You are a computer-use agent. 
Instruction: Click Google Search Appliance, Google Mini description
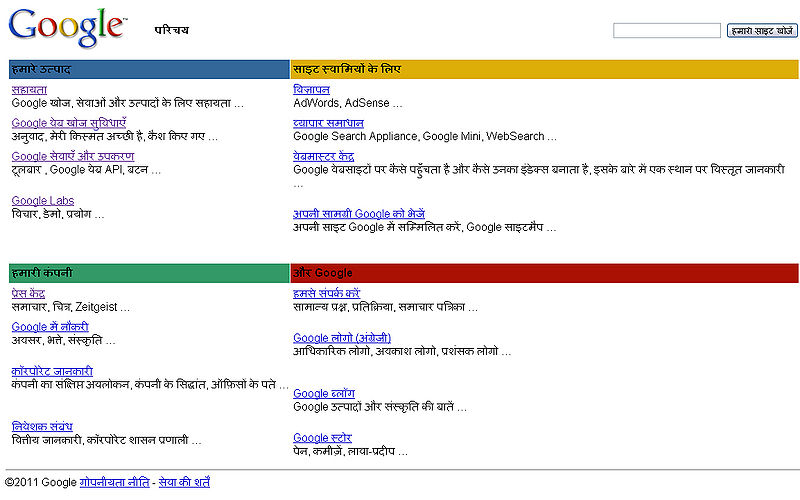pyautogui.click(x=424, y=136)
